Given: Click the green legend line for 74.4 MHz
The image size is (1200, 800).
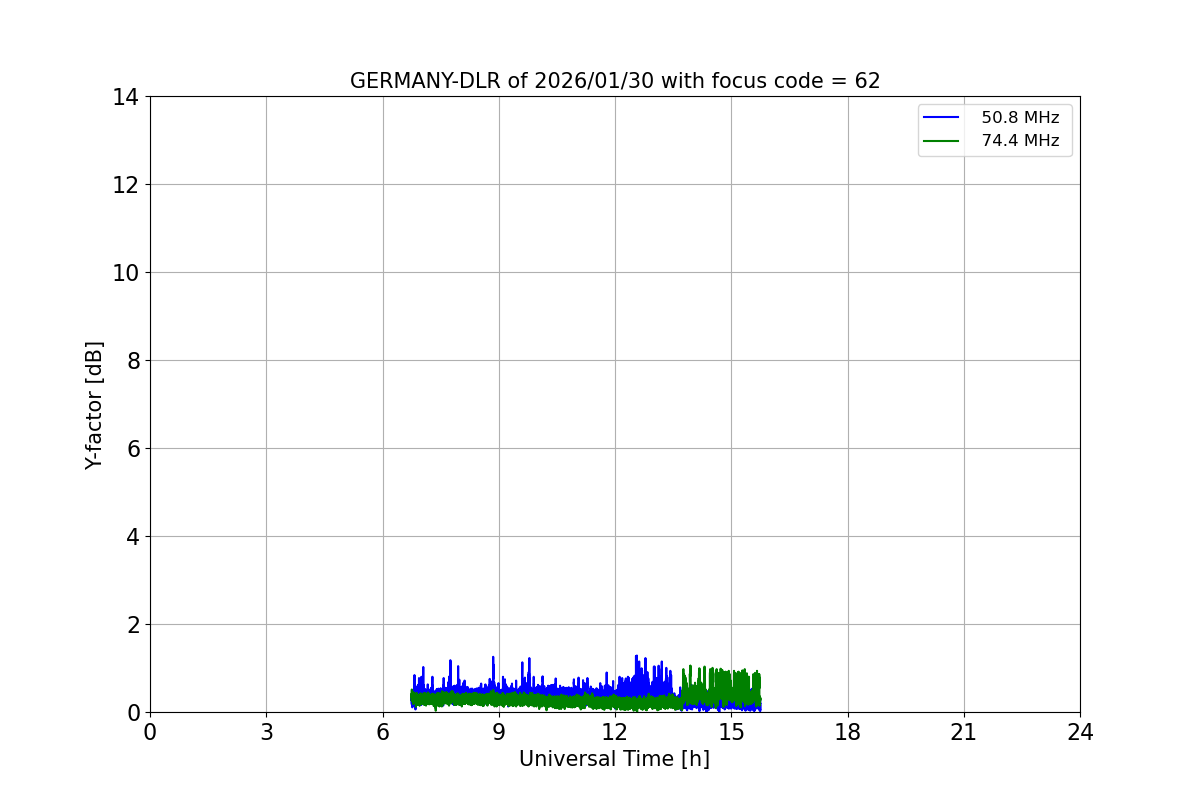Looking at the screenshot, I should [x=941, y=141].
